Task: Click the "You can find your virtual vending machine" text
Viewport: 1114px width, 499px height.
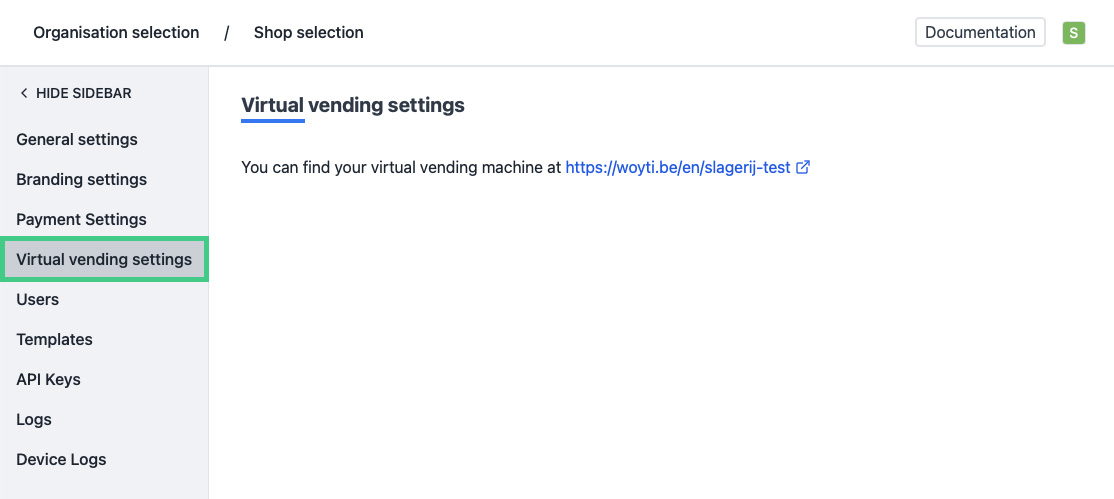Action: [401, 168]
